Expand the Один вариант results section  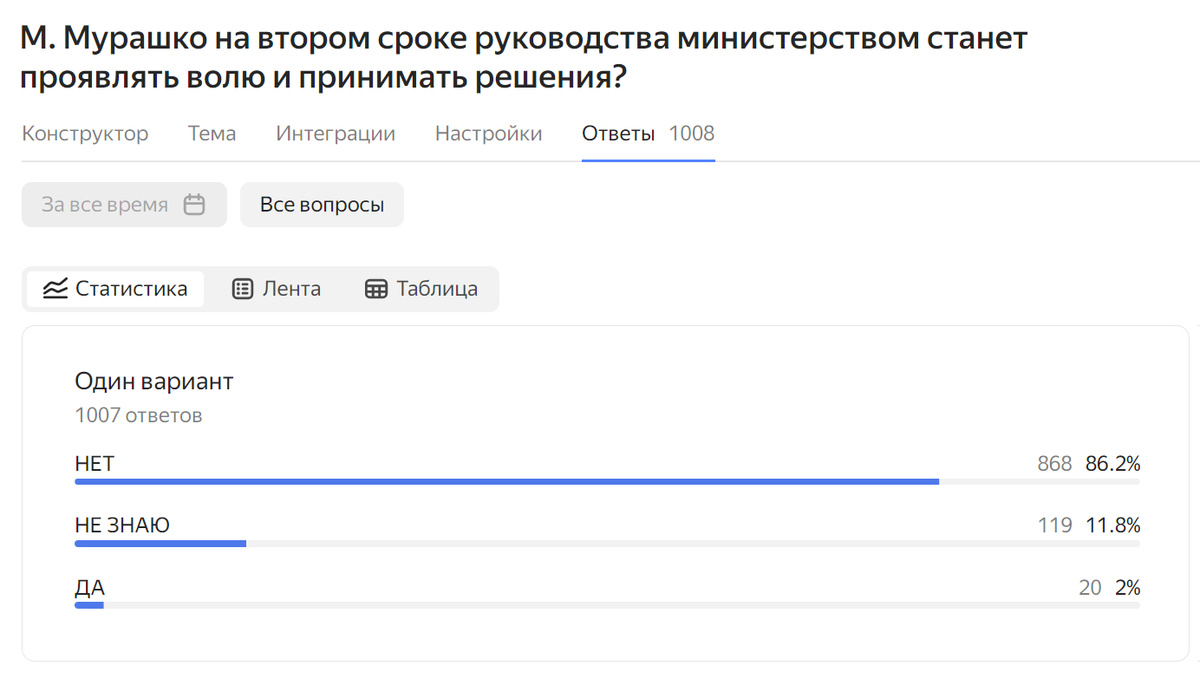pos(154,381)
